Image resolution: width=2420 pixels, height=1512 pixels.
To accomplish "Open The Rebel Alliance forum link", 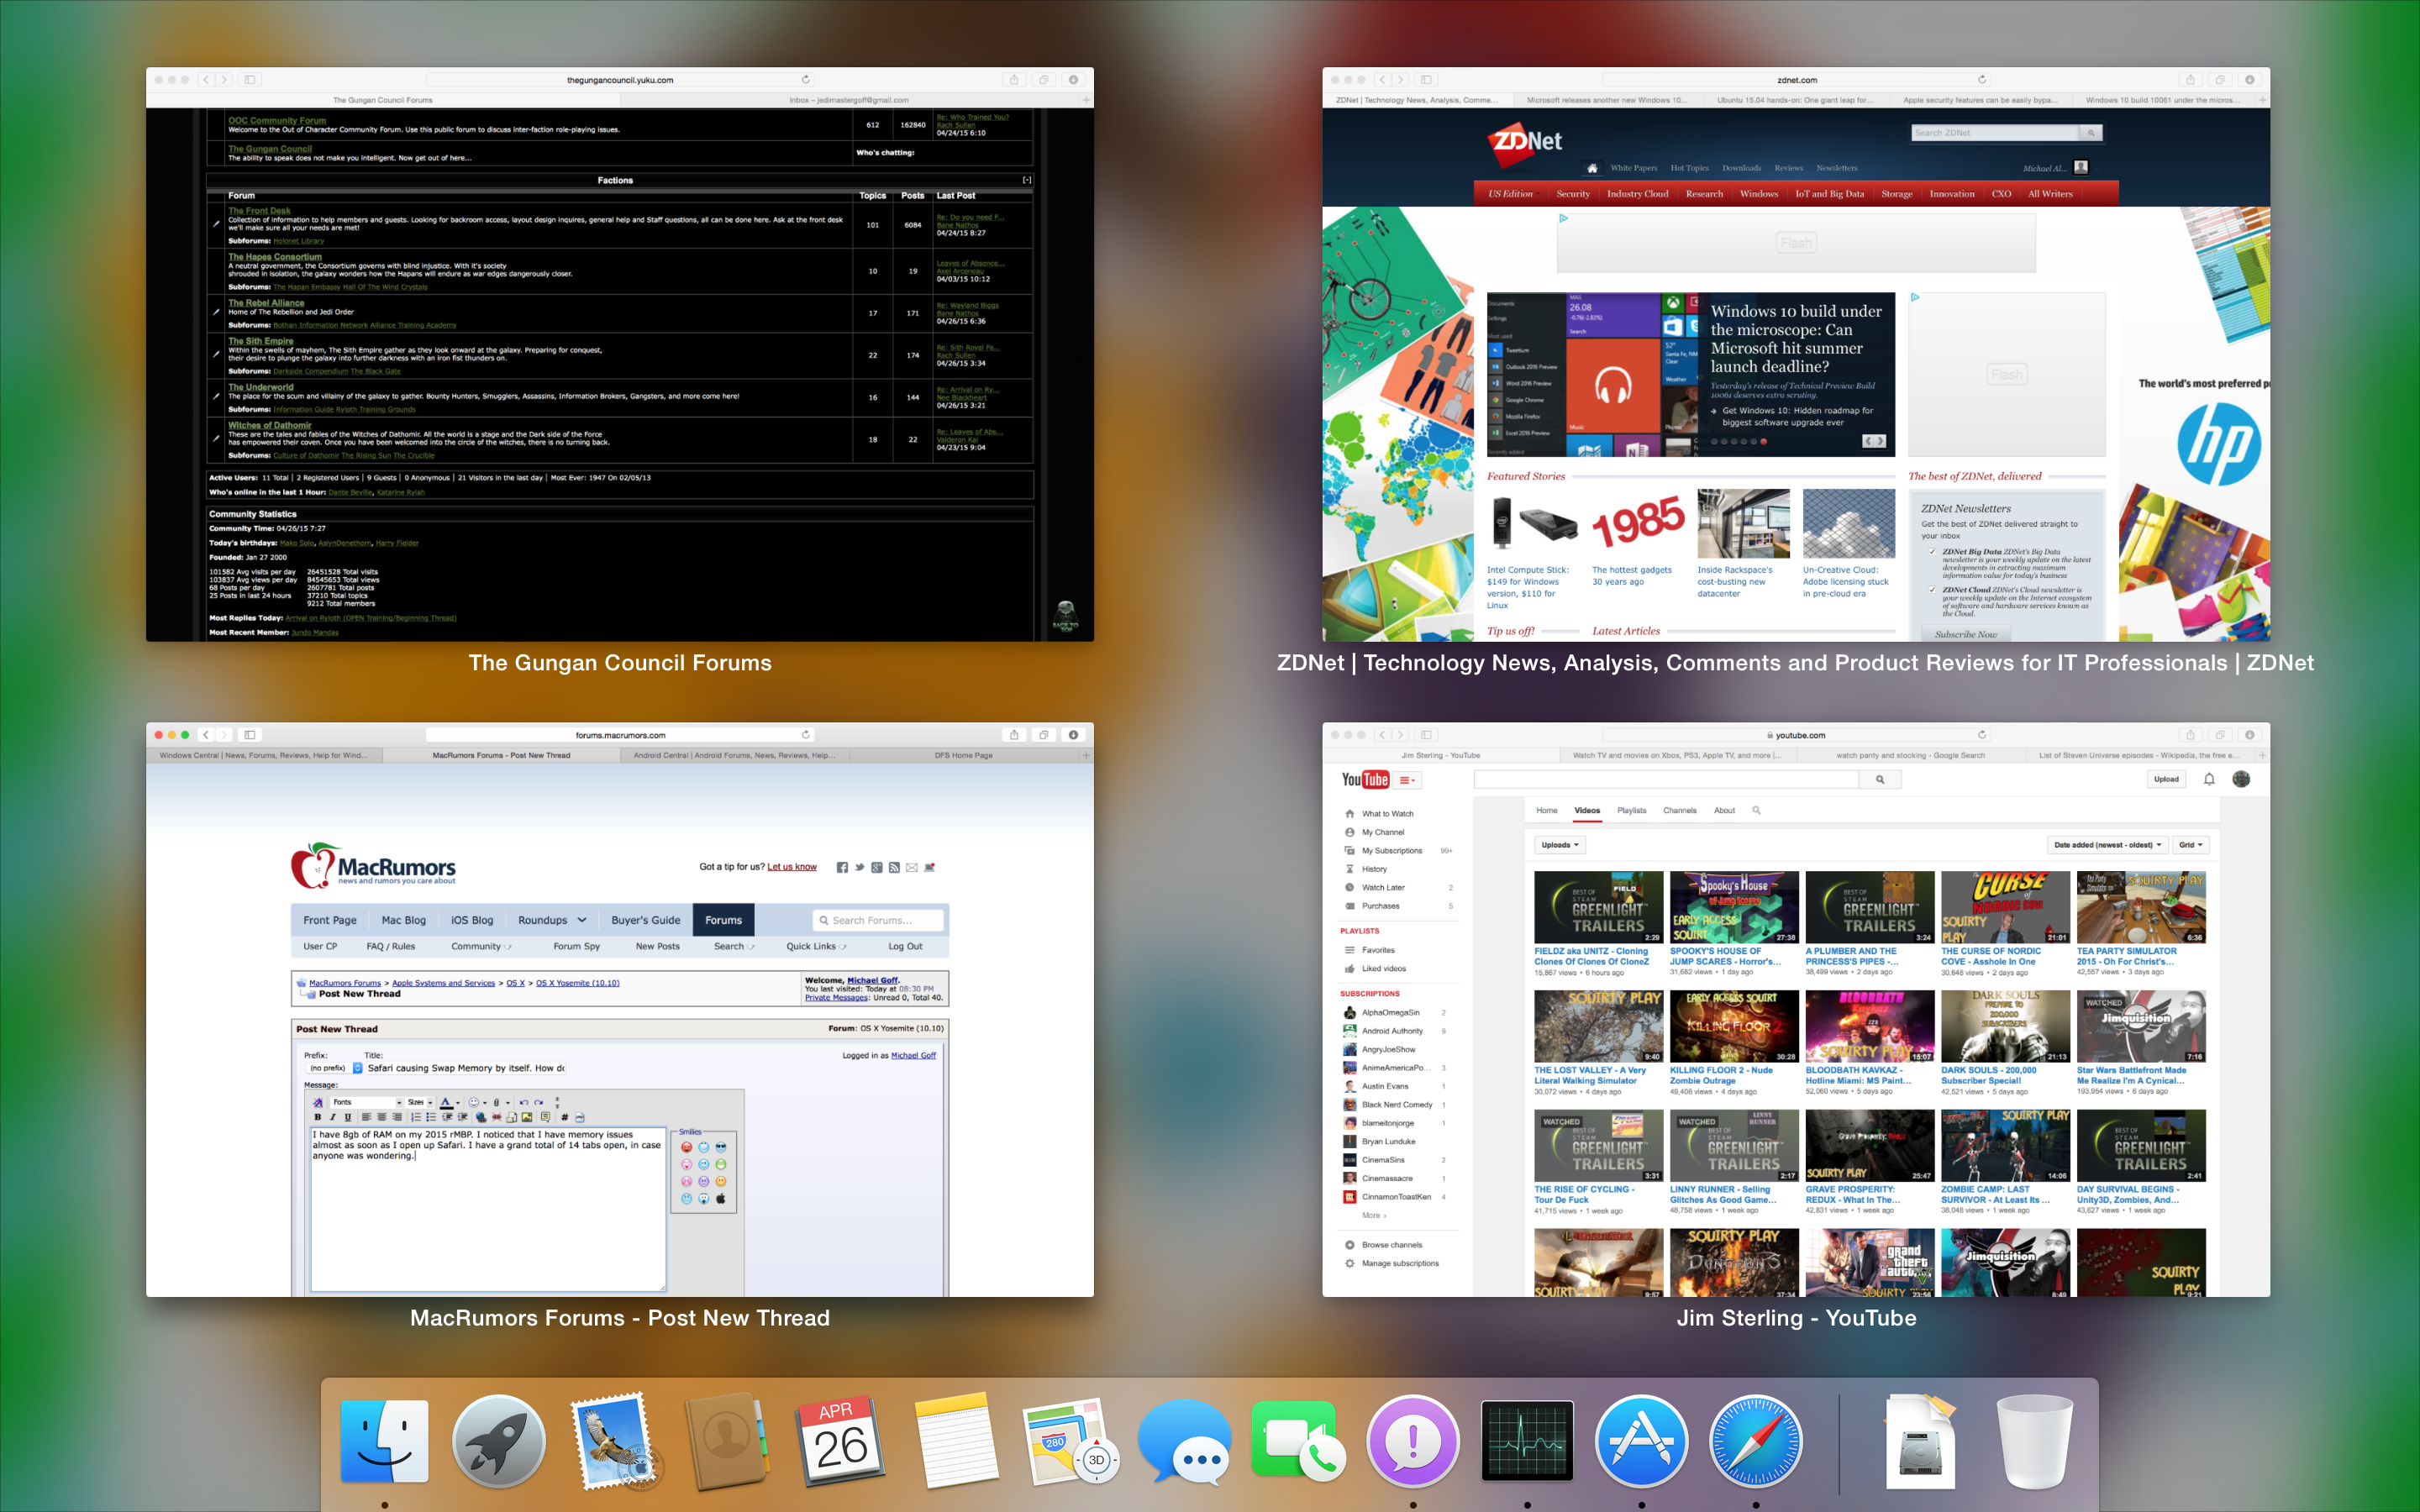I will [x=266, y=303].
